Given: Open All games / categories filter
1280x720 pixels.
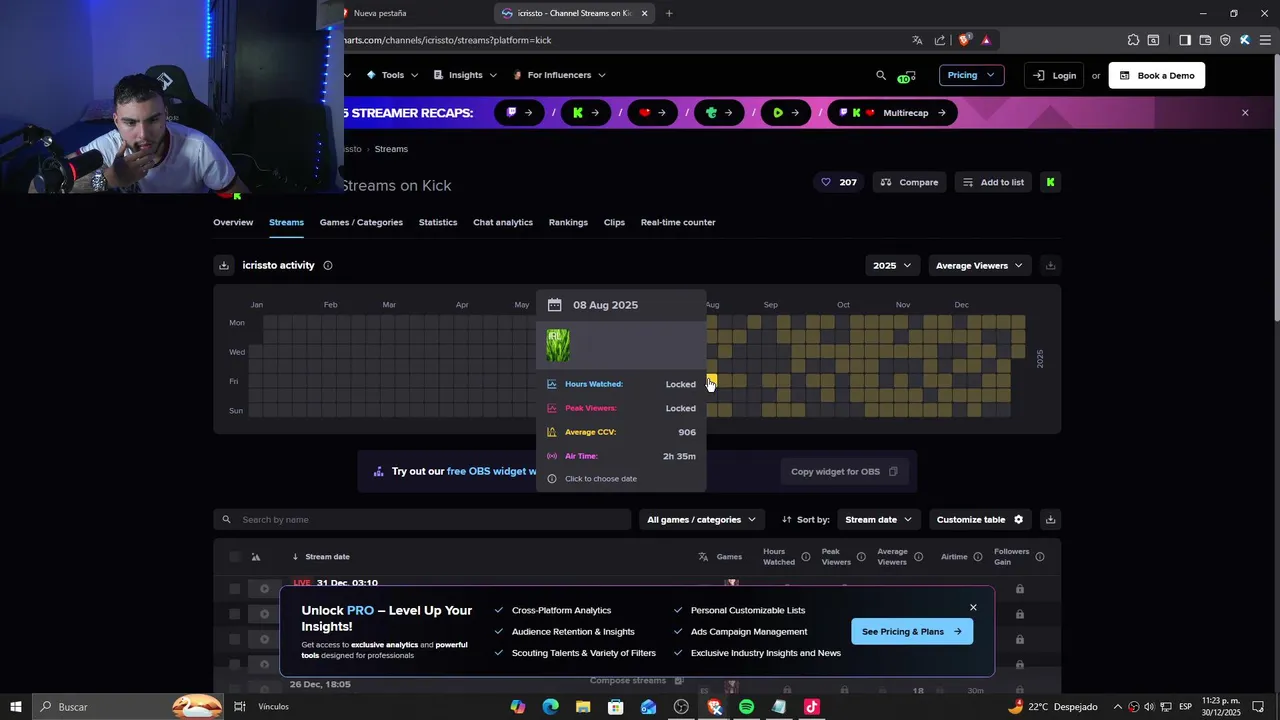Looking at the screenshot, I should (x=701, y=519).
